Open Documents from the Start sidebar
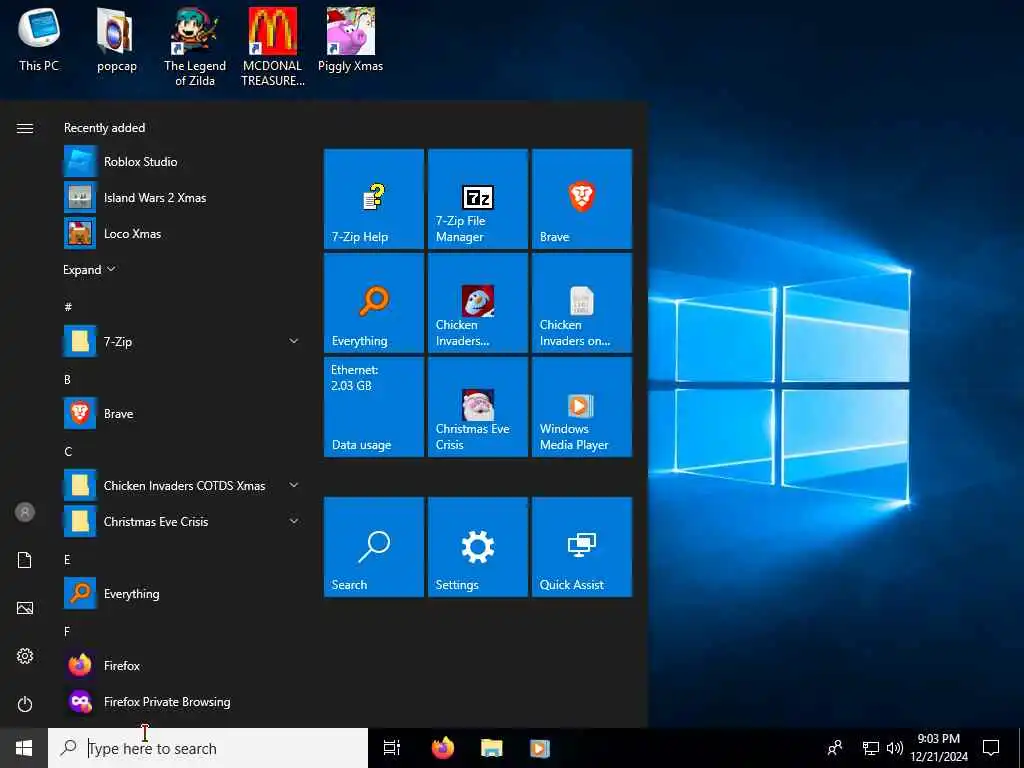The height and width of the screenshot is (768, 1024). click(25, 560)
